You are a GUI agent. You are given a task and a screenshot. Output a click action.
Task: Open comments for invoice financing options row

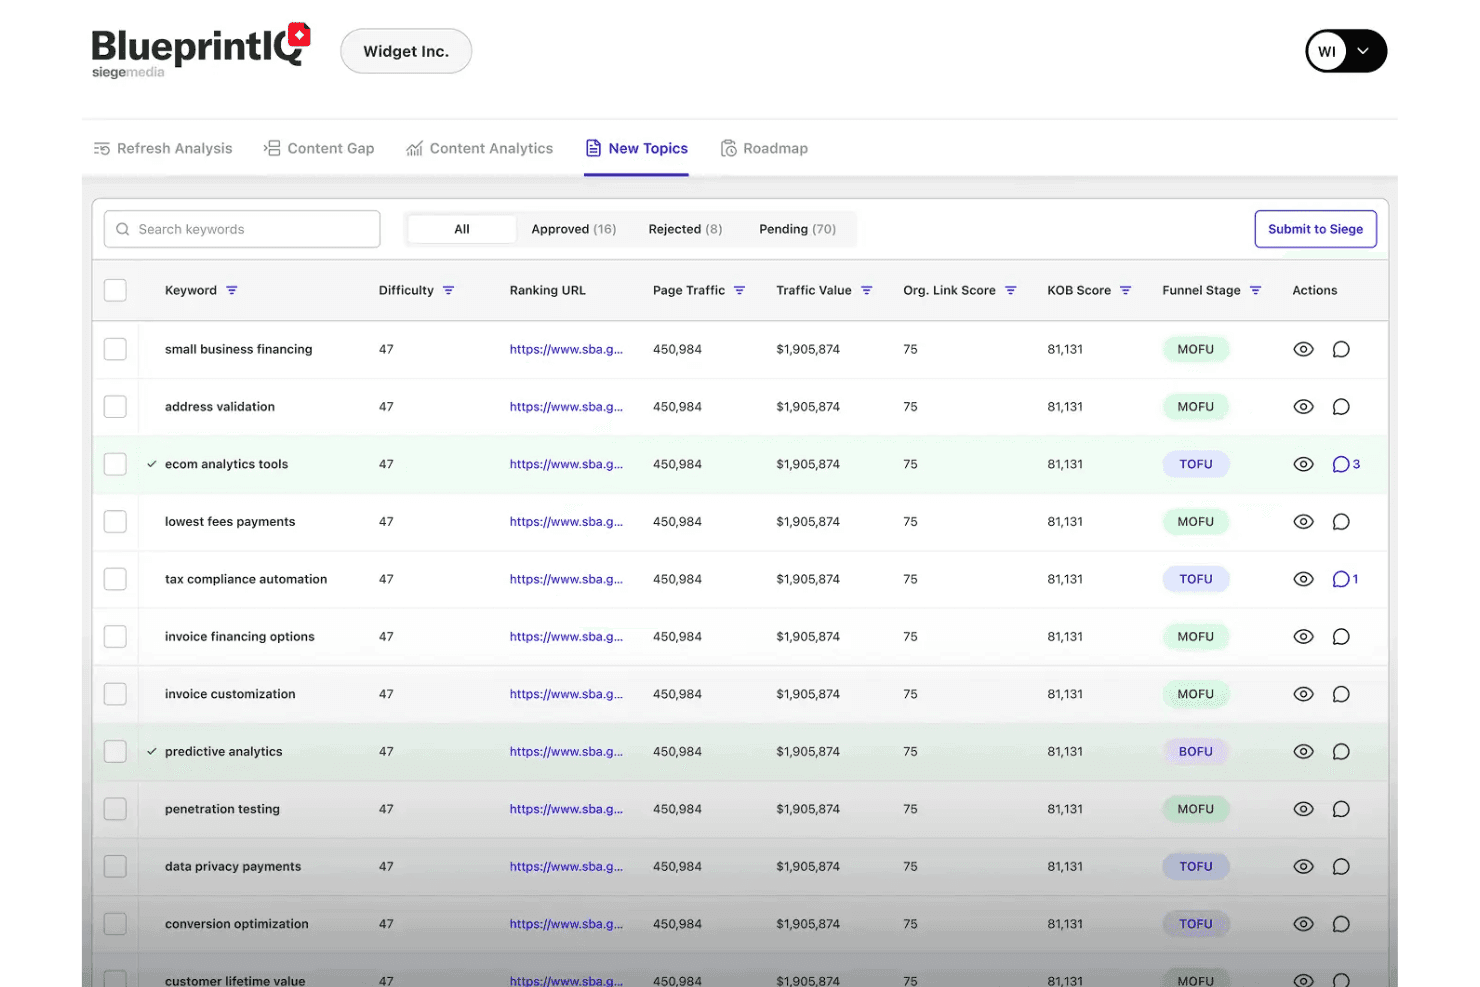tap(1341, 637)
